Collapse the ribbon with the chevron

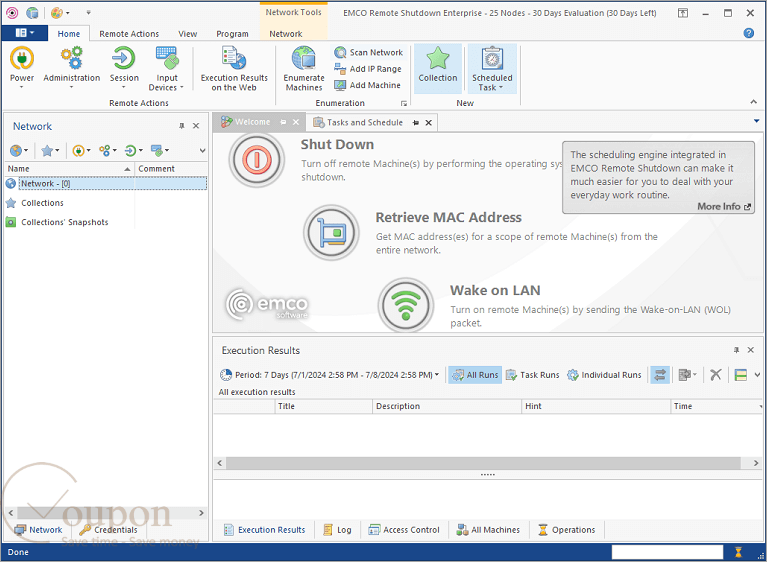click(x=753, y=102)
